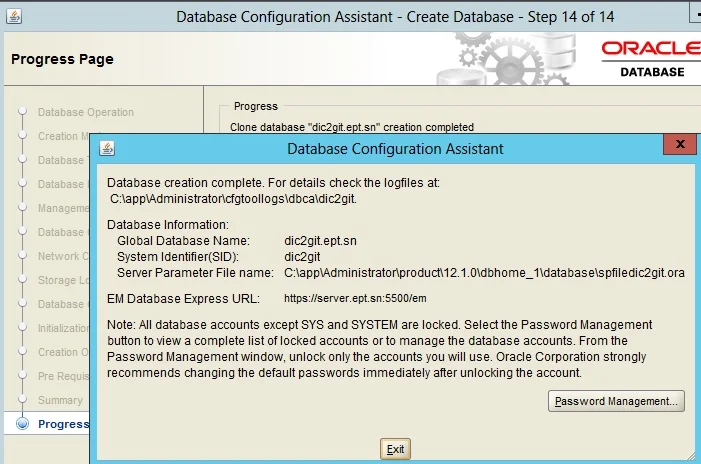Select the Progress step in sidebar
The height and width of the screenshot is (464, 701).
tap(63, 424)
